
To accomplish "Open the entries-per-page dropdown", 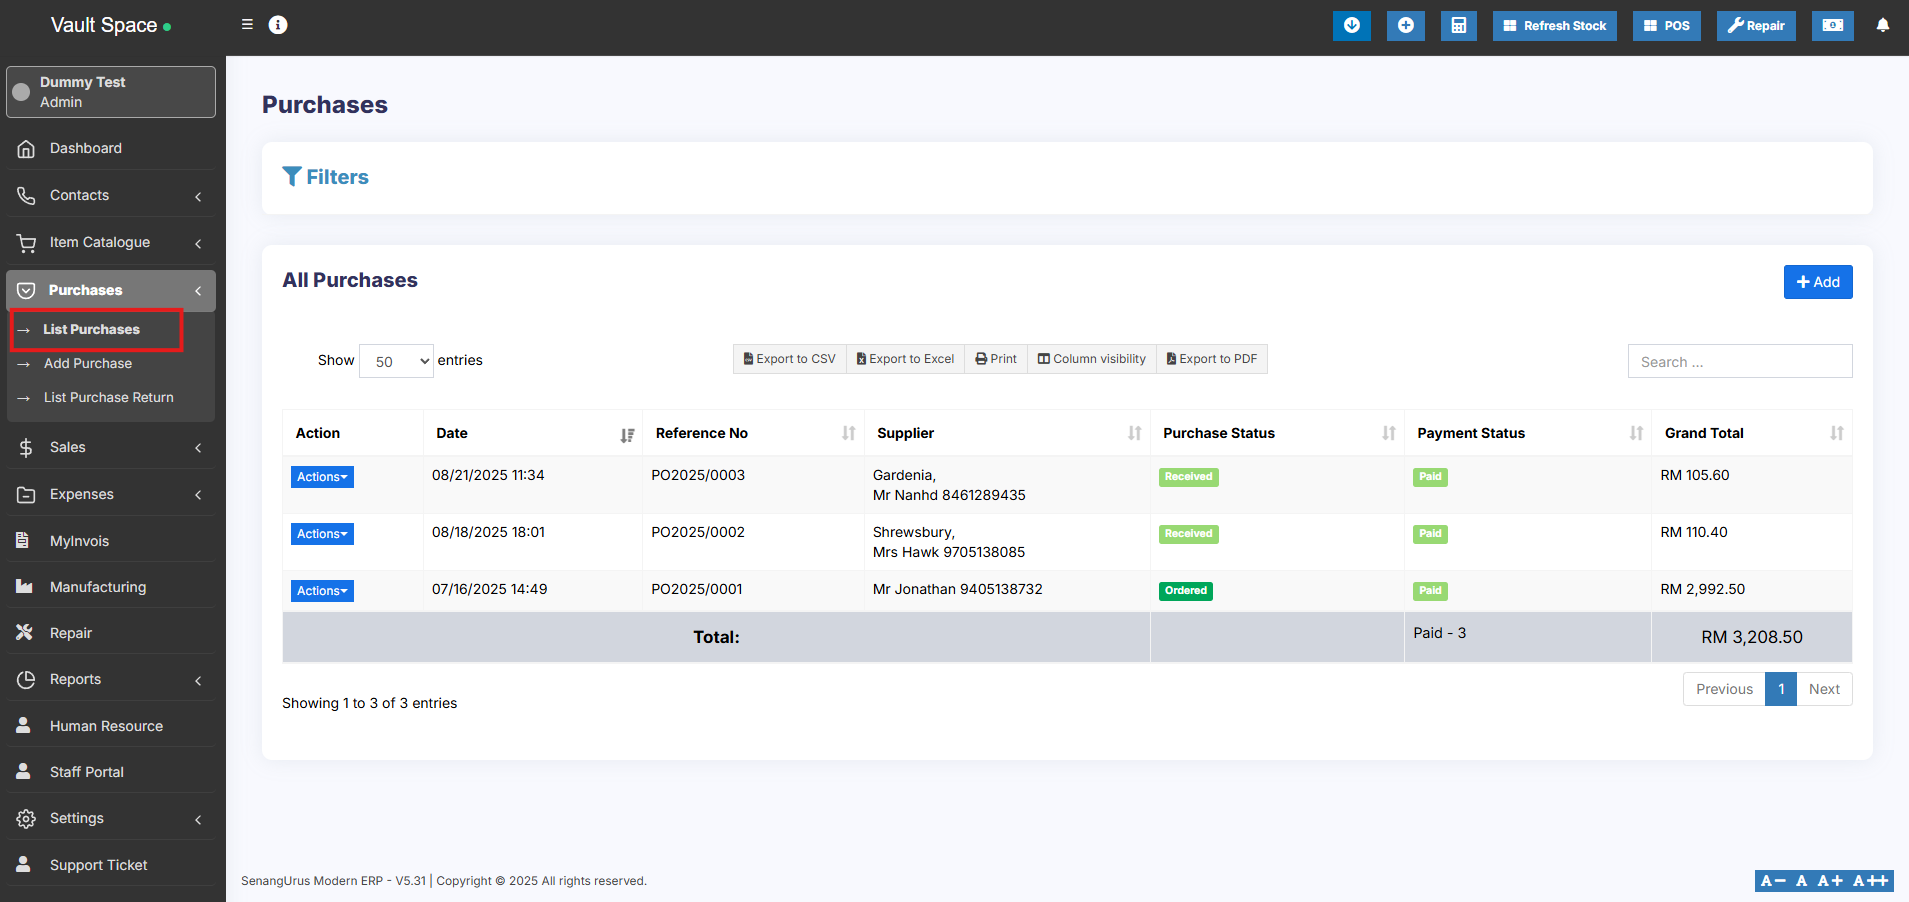I will [396, 361].
